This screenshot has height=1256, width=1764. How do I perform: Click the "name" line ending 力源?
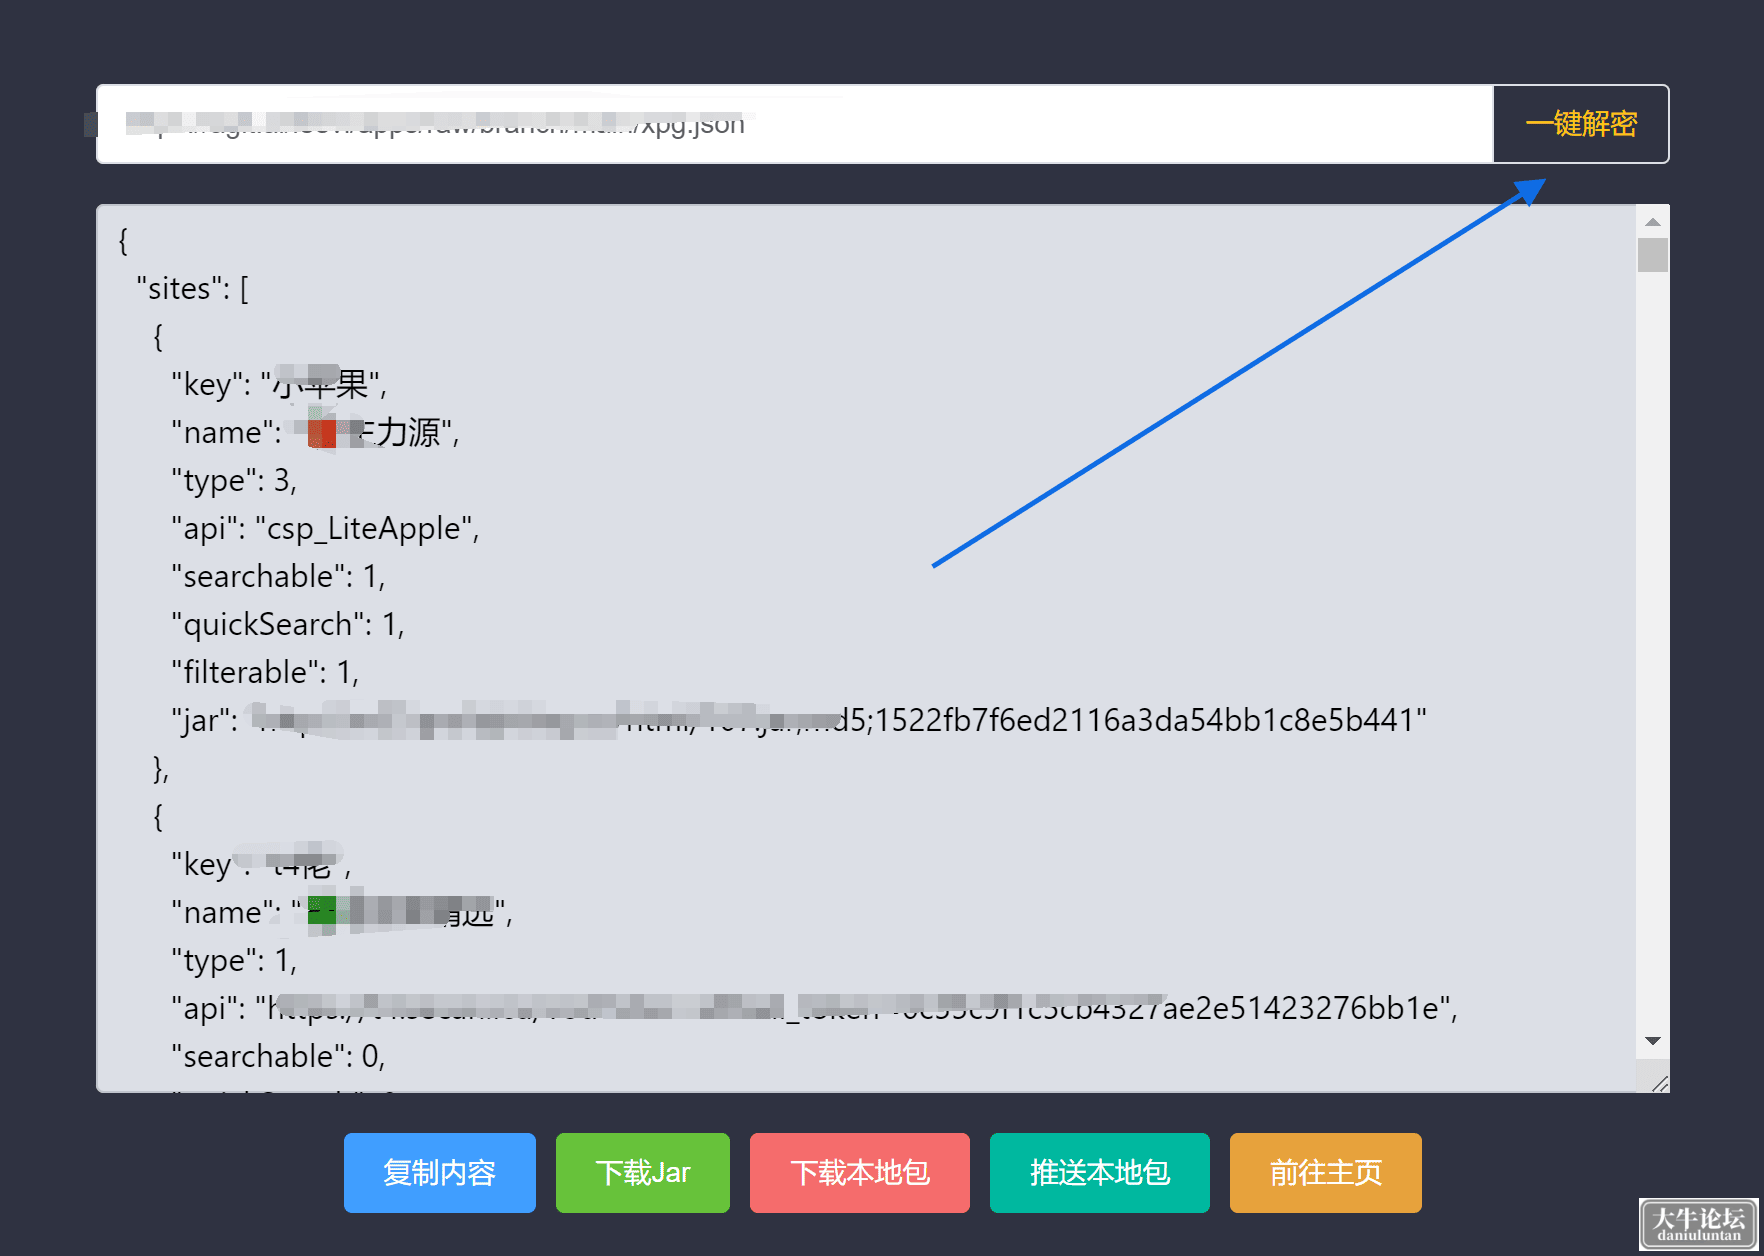pyautogui.click(x=315, y=433)
